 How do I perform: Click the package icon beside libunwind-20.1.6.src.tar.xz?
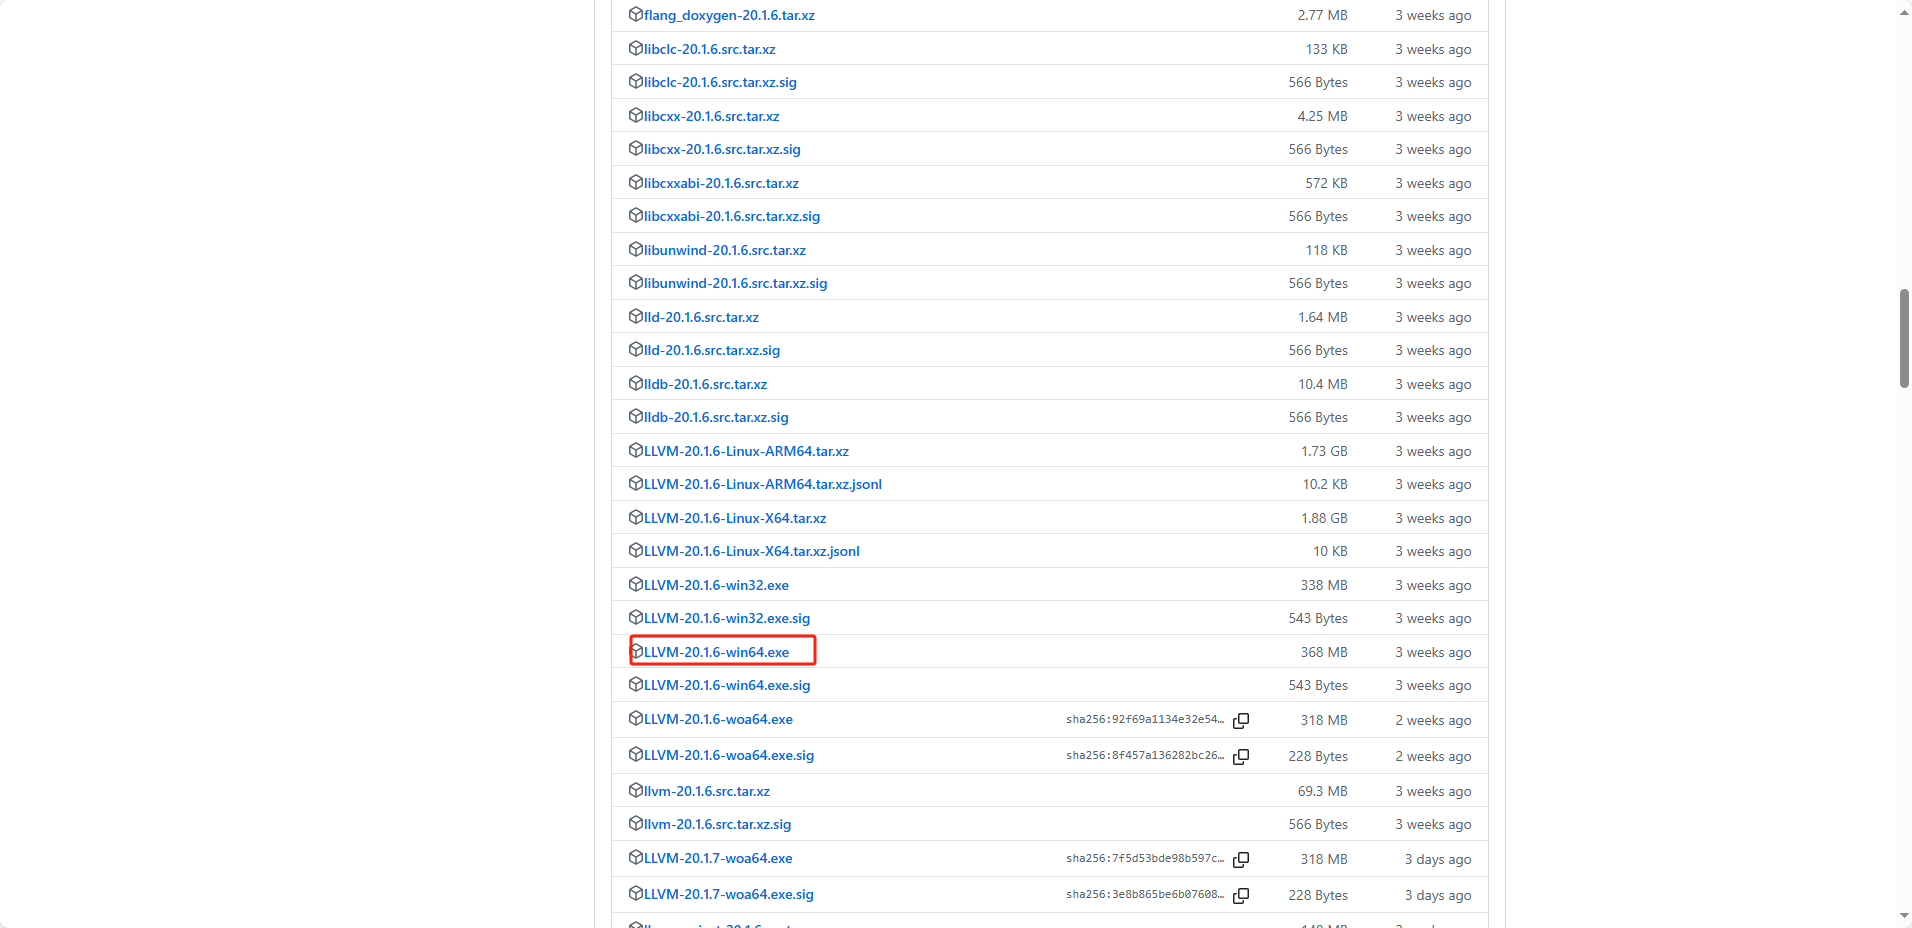point(635,249)
